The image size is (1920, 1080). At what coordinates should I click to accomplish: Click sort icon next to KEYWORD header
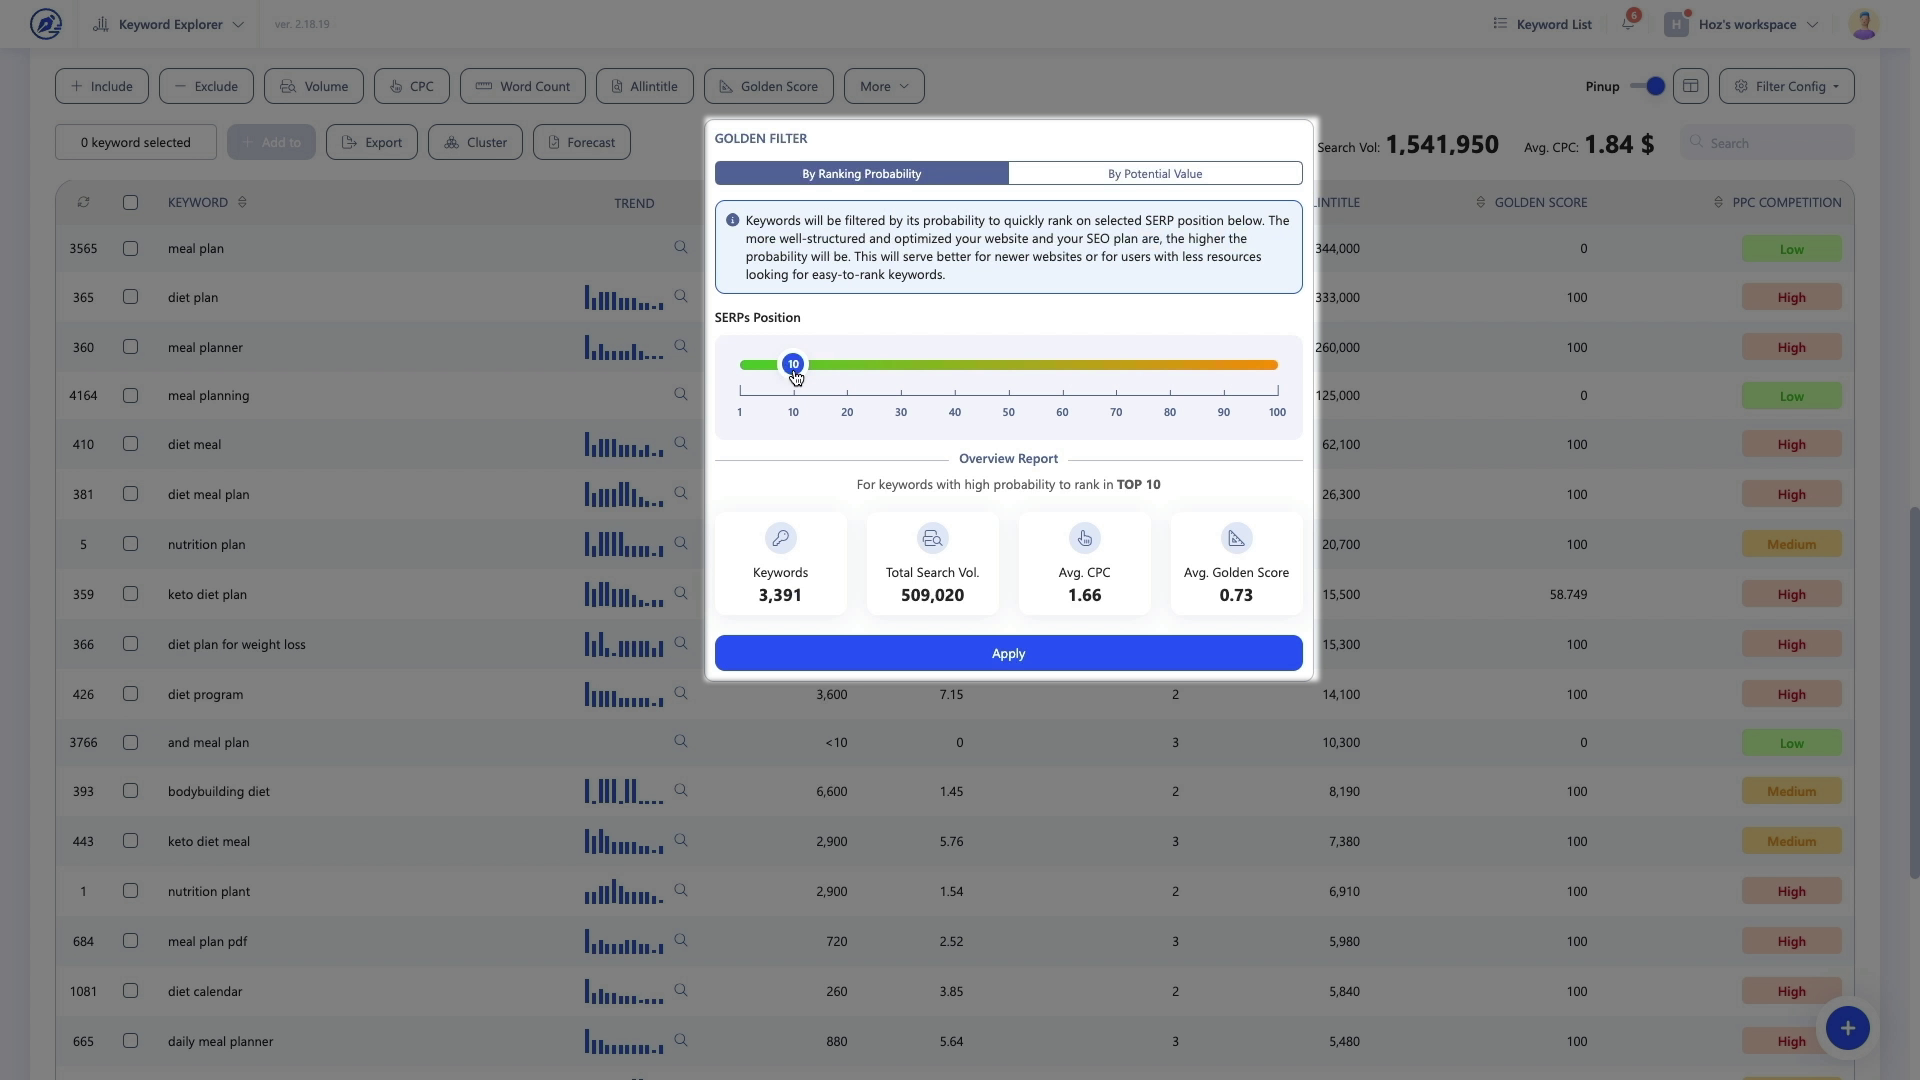(242, 202)
